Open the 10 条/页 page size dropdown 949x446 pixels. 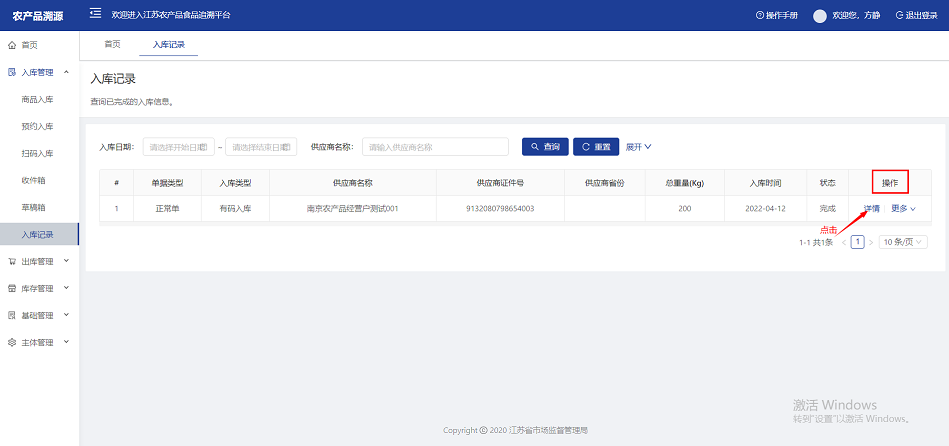click(903, 242)
